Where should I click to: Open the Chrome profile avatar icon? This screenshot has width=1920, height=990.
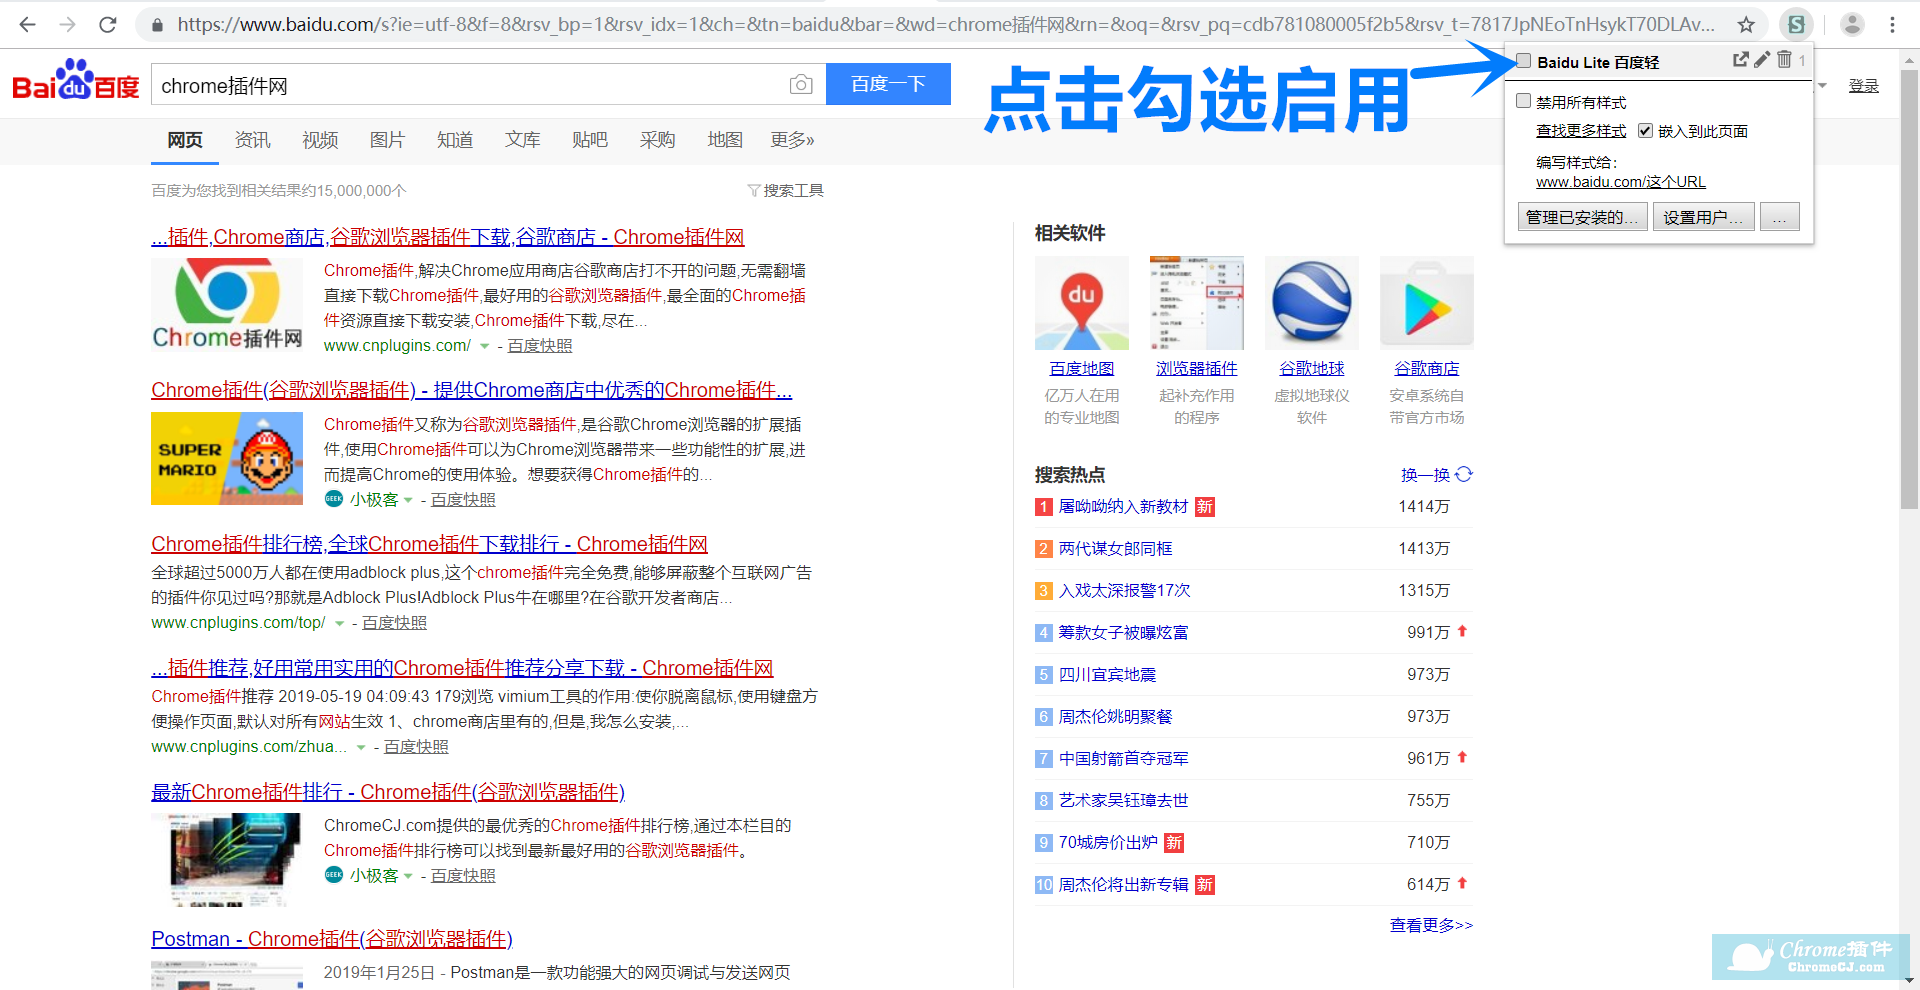(x=1852, y=24)
